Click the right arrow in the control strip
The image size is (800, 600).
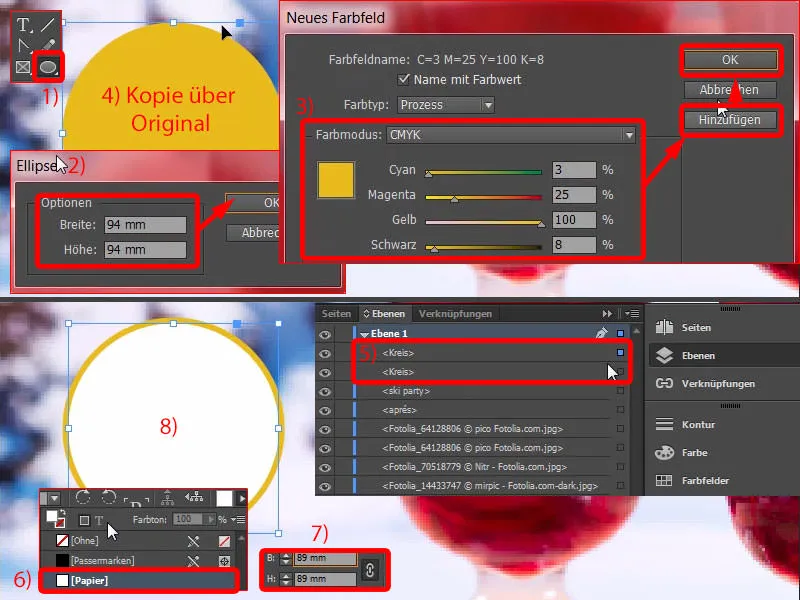tap(242, 498)
